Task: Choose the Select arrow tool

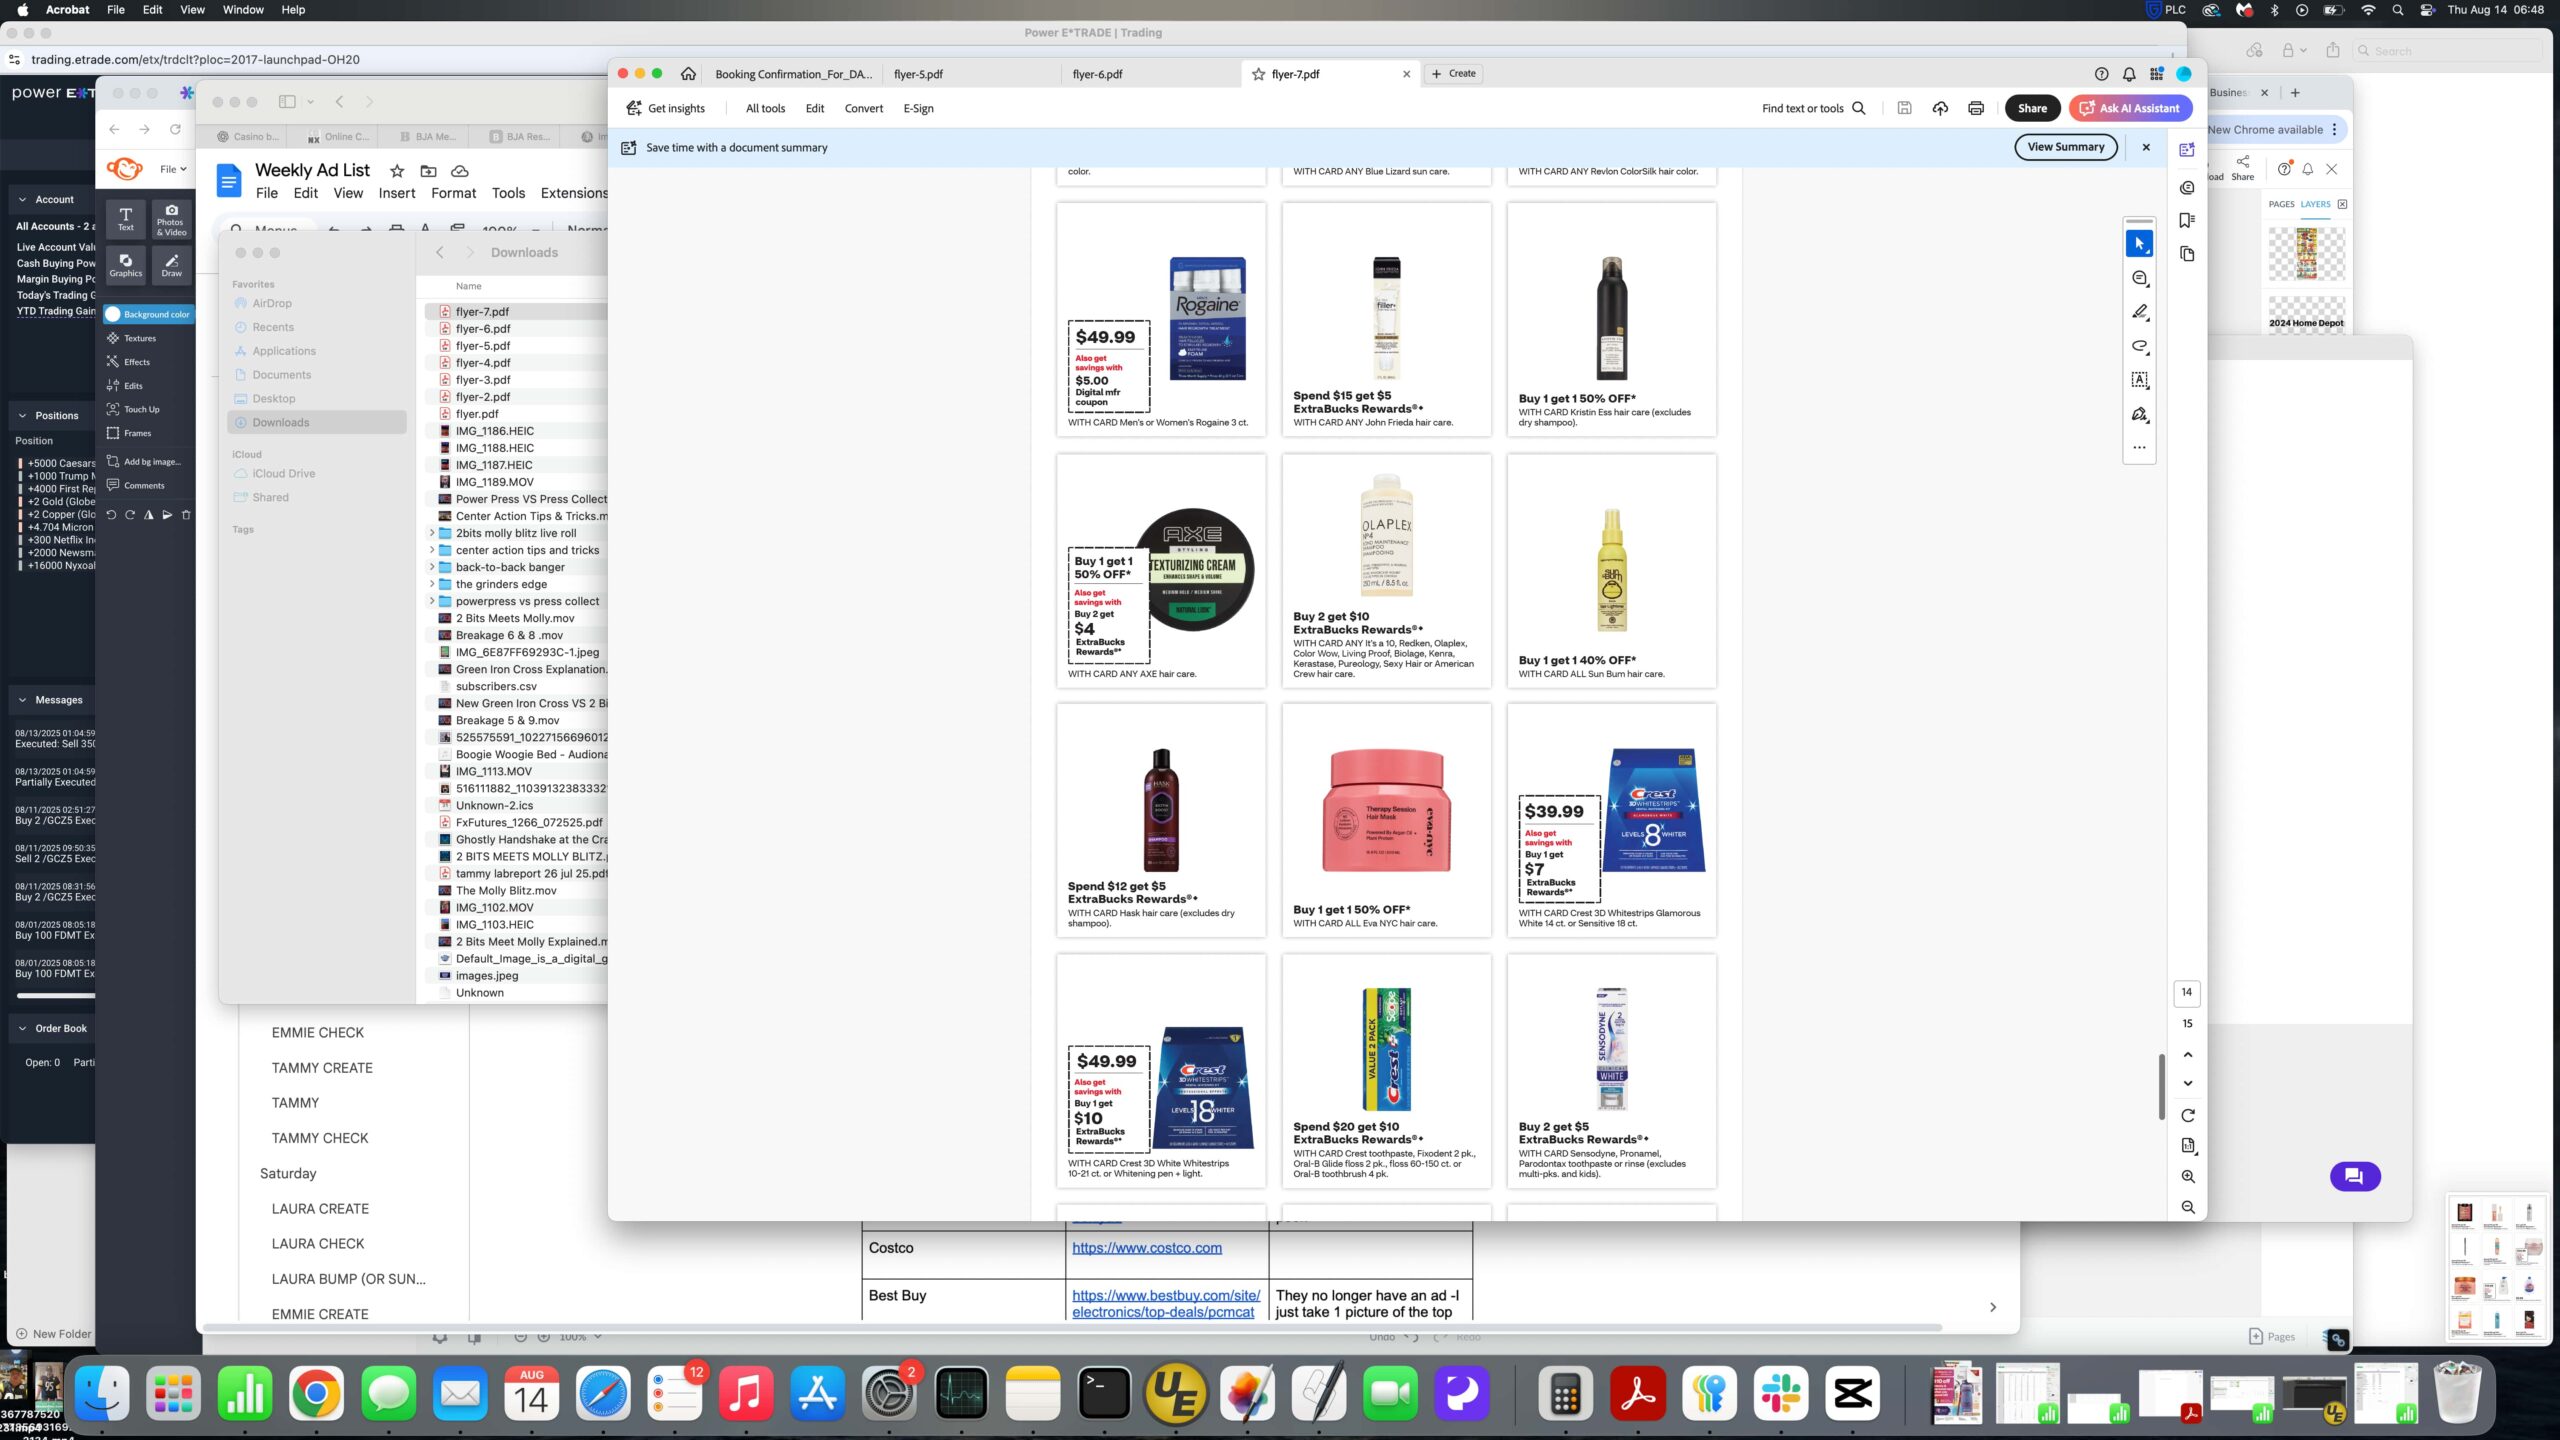Action: click(2139, 244)
